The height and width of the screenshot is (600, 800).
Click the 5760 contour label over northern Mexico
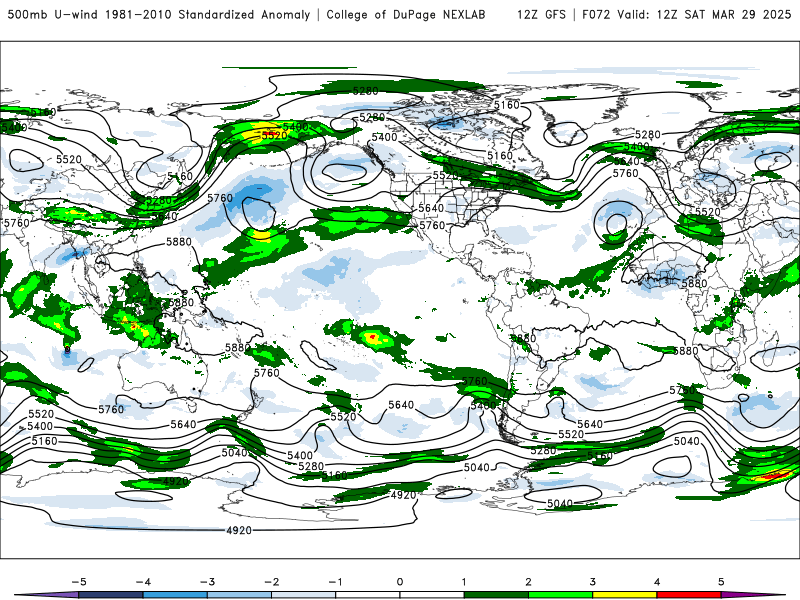[432, 225]
